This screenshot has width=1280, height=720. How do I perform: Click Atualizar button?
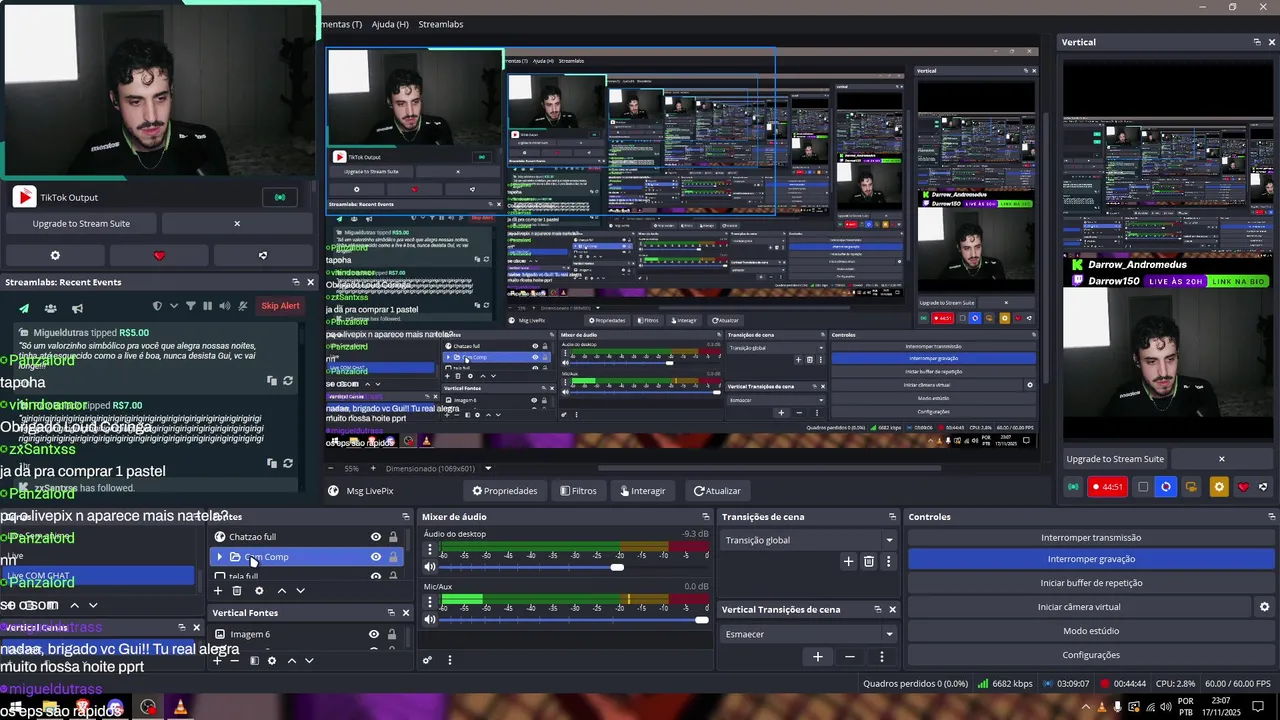point(717,491)
